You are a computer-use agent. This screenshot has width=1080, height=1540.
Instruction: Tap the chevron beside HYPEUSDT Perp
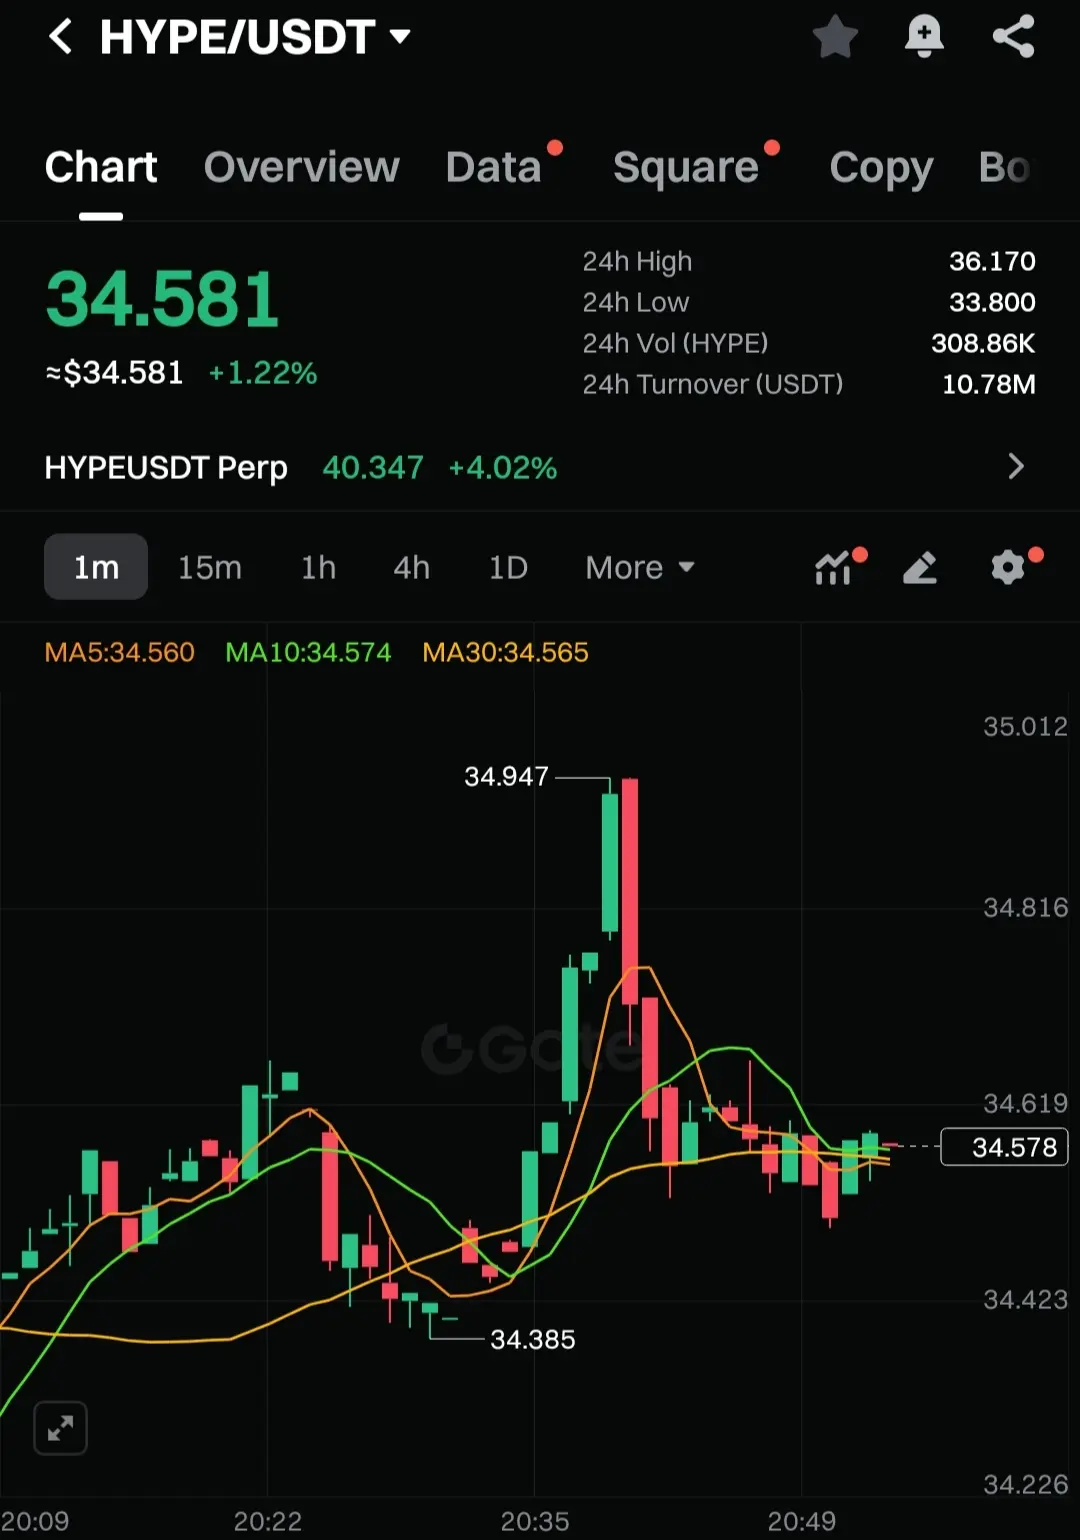pos(1016,467)
